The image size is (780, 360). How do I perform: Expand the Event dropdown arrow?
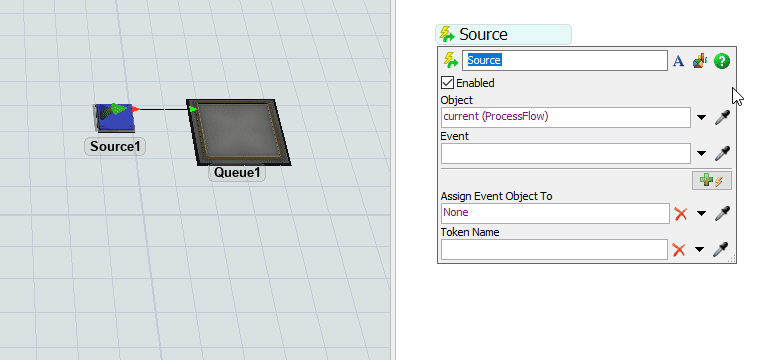701,154
